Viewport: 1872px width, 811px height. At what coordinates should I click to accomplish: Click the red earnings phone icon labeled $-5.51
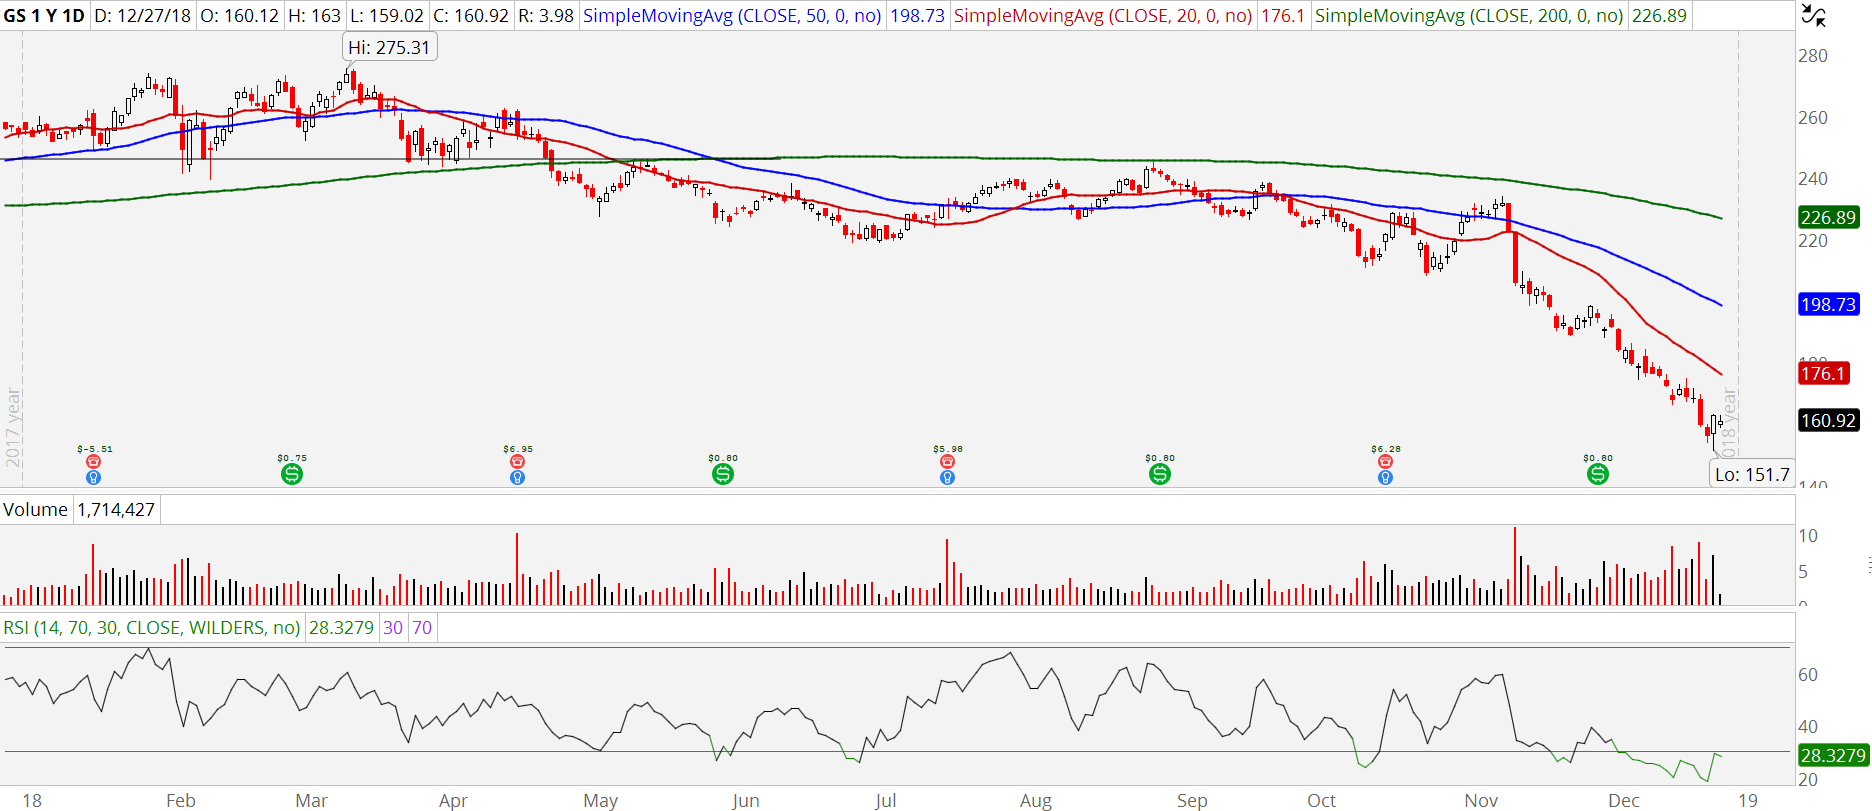coord(93,461)
